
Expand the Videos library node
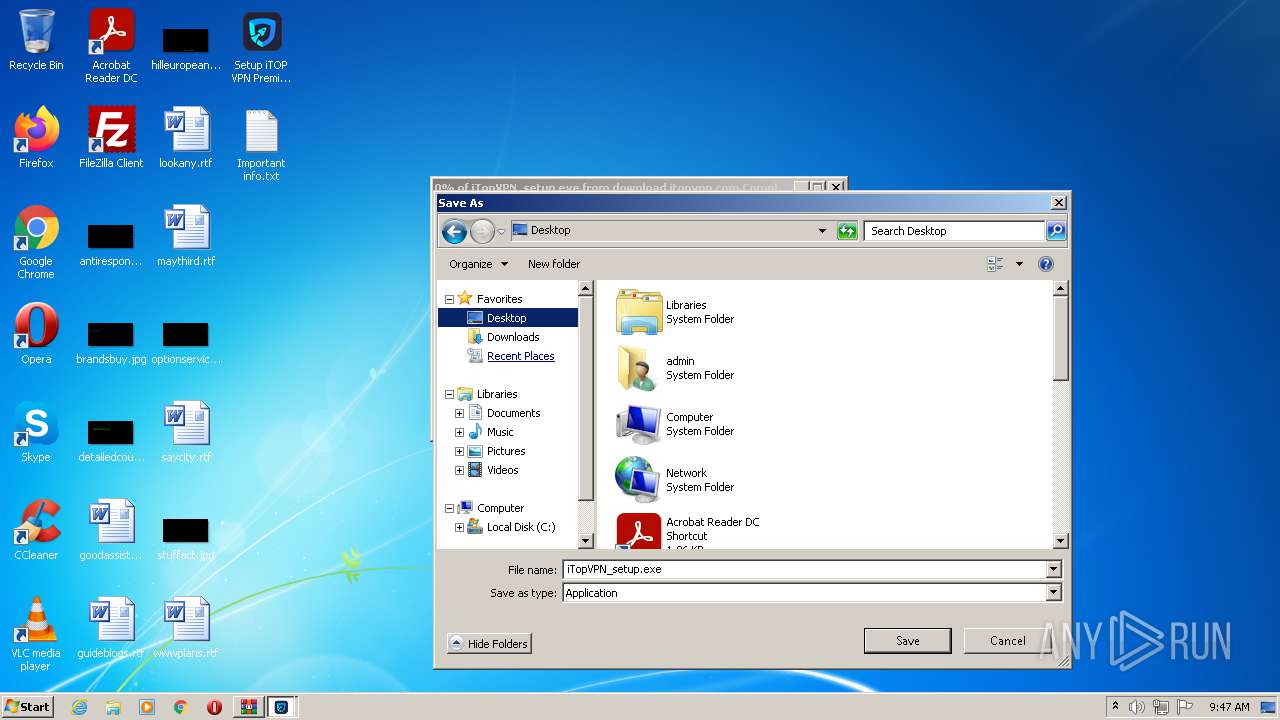tap(459, 470)
